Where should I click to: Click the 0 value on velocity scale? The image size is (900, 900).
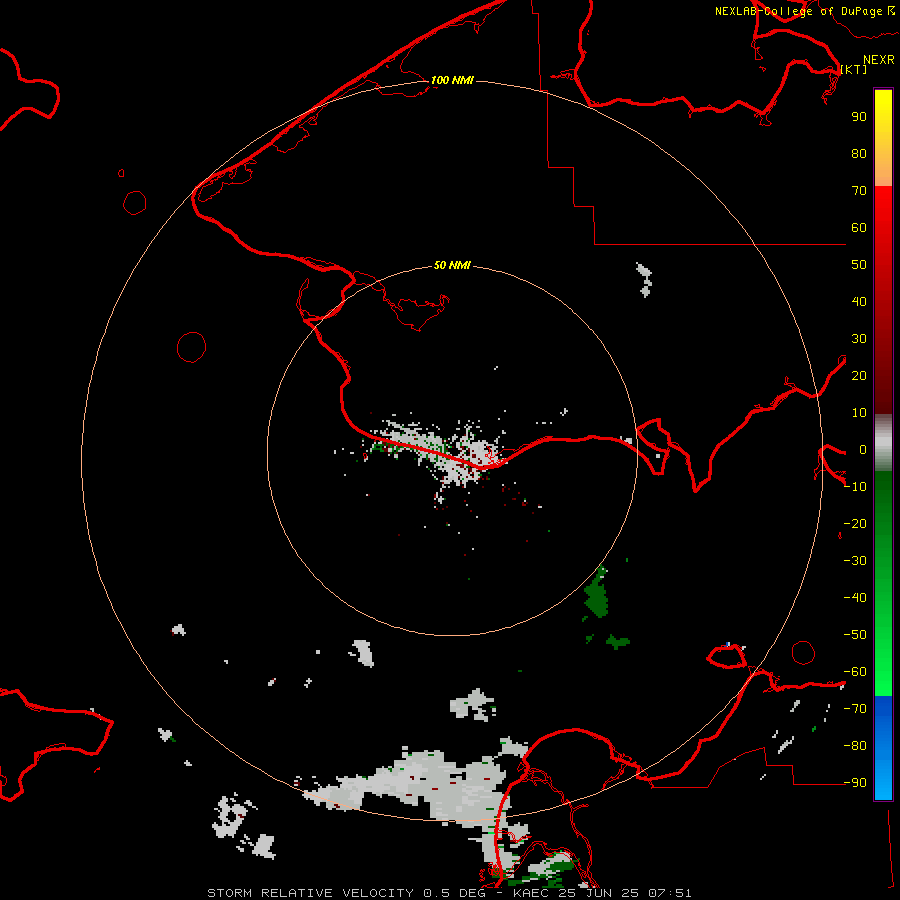tap(863, 449)
